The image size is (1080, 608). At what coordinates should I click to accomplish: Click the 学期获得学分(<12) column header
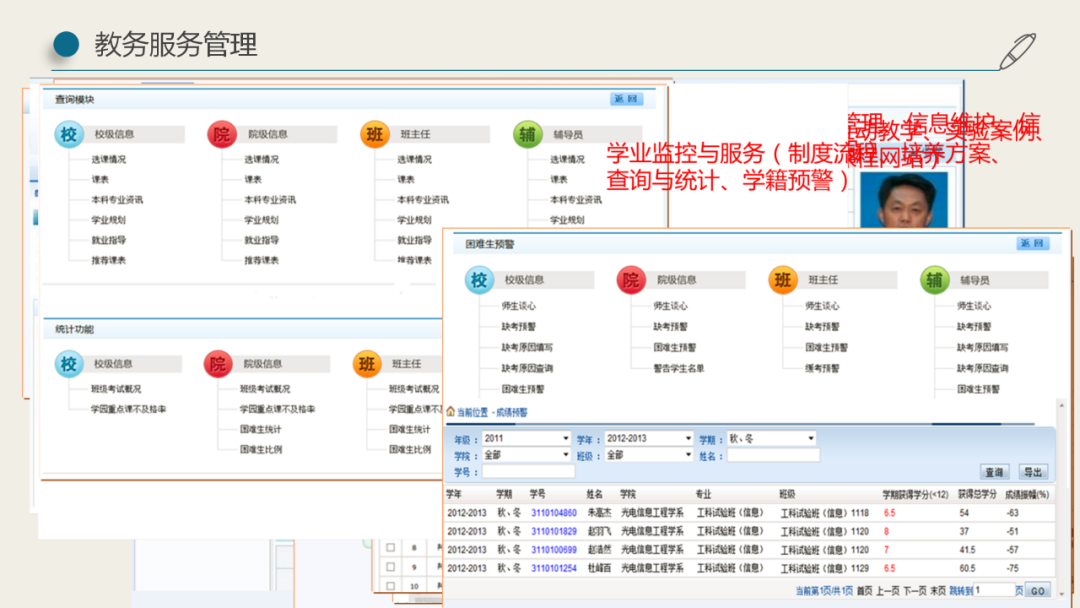pyautogui.click(x=915, y=494)
